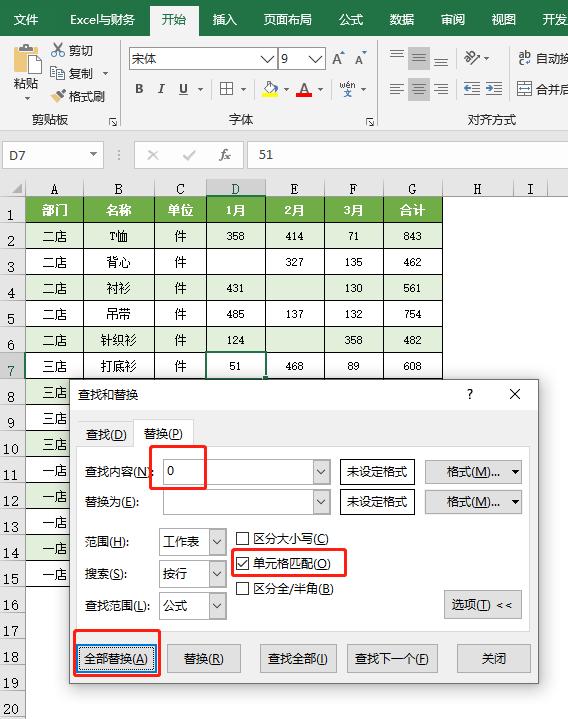The image size is (568, 719).
Task: Click 全部替换(A) Replace All button
Action: pyautogui.click(x=116, y=658)
